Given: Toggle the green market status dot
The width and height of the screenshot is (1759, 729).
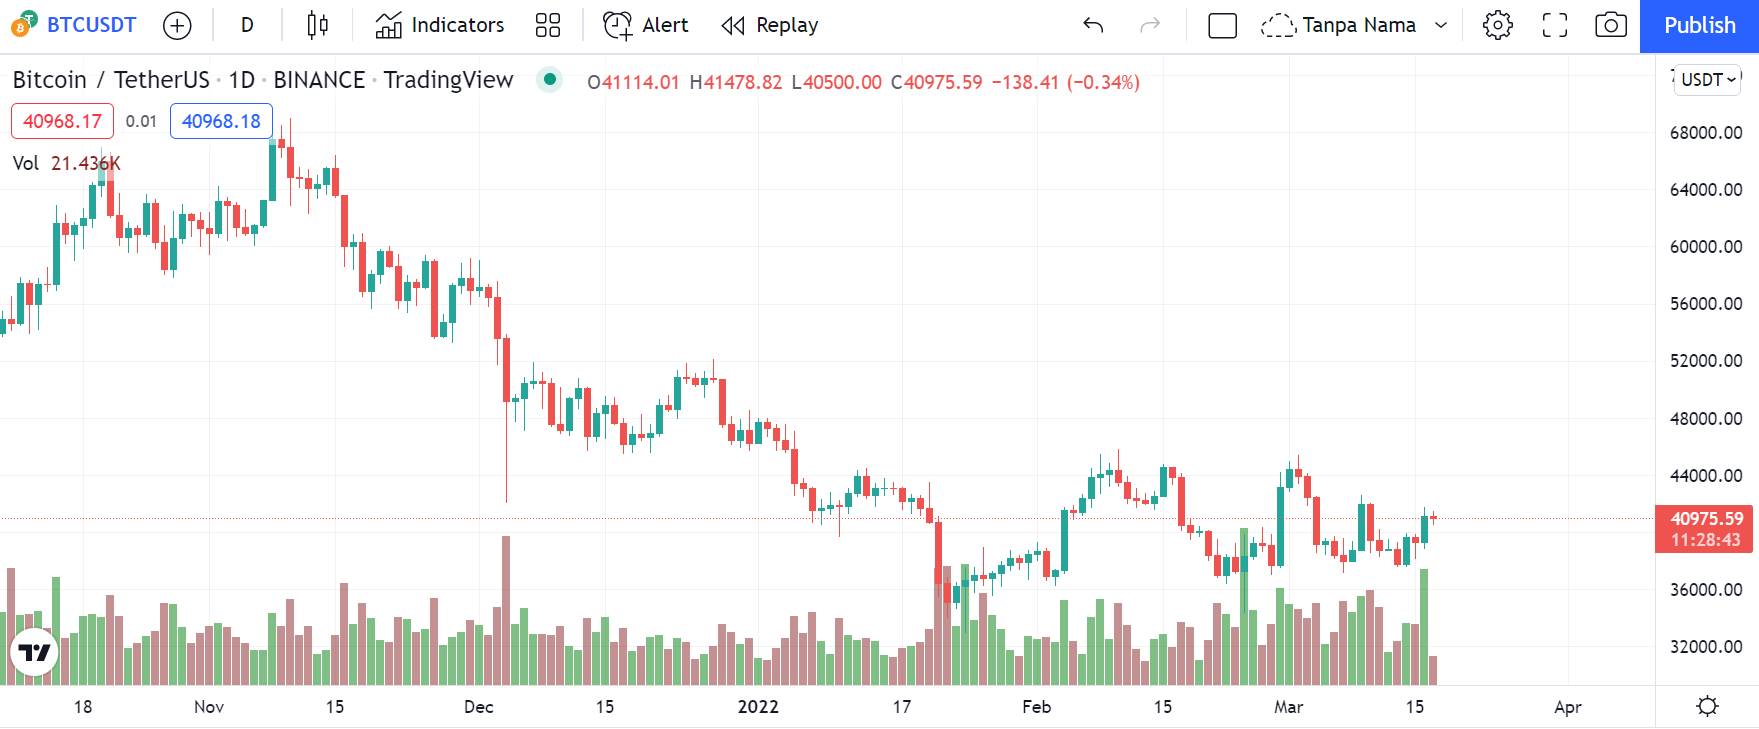Looking at the screenshot, I should pos(549,79).
